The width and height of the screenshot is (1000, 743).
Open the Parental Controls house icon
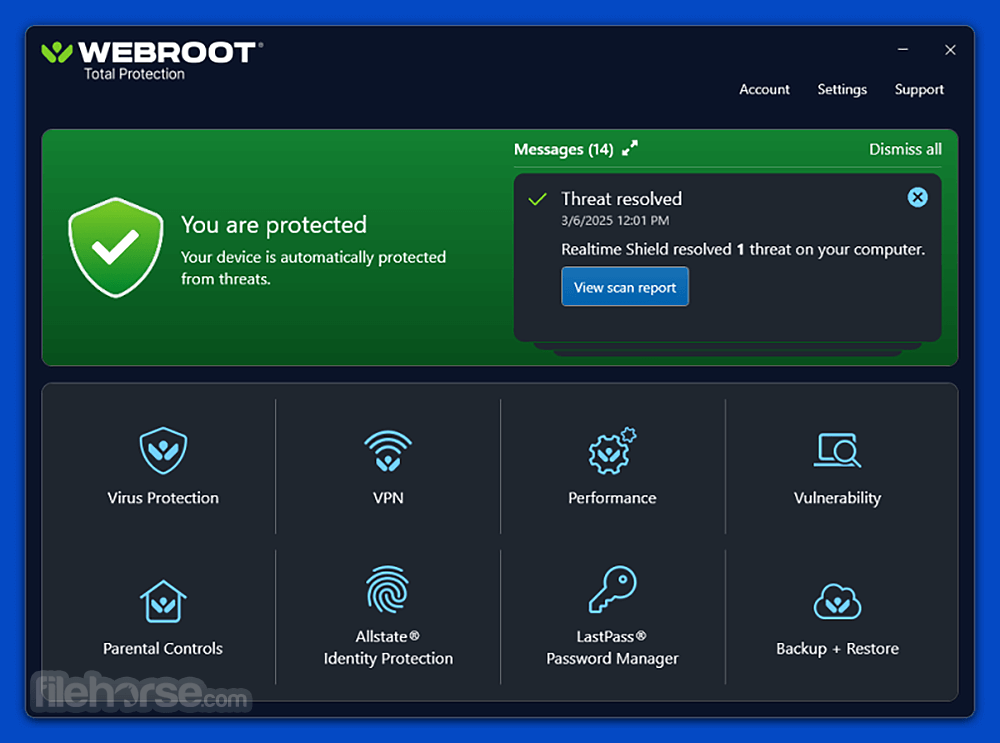163,601
